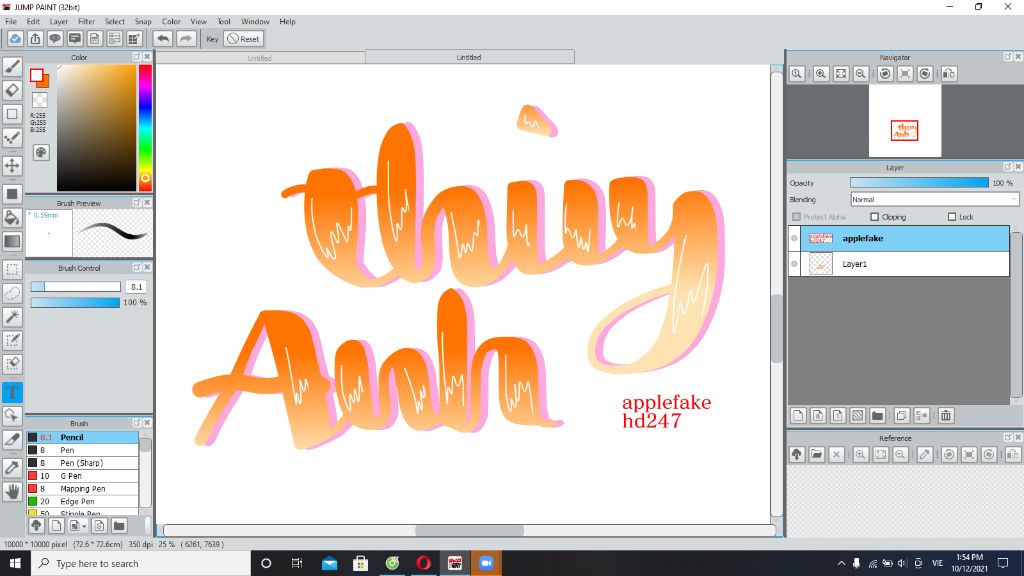Open the Windows Start menu

click(15, 563)
